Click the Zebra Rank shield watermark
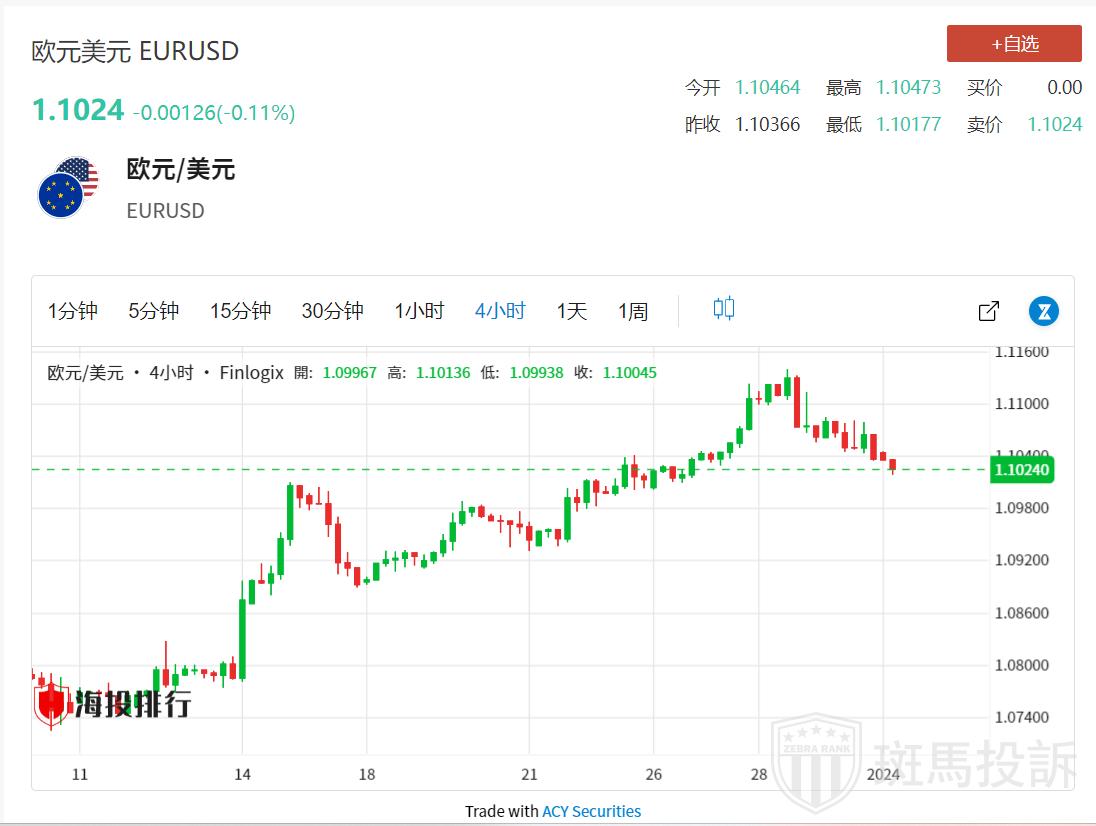Screen dimensions: 1096x826 [817, 763]
